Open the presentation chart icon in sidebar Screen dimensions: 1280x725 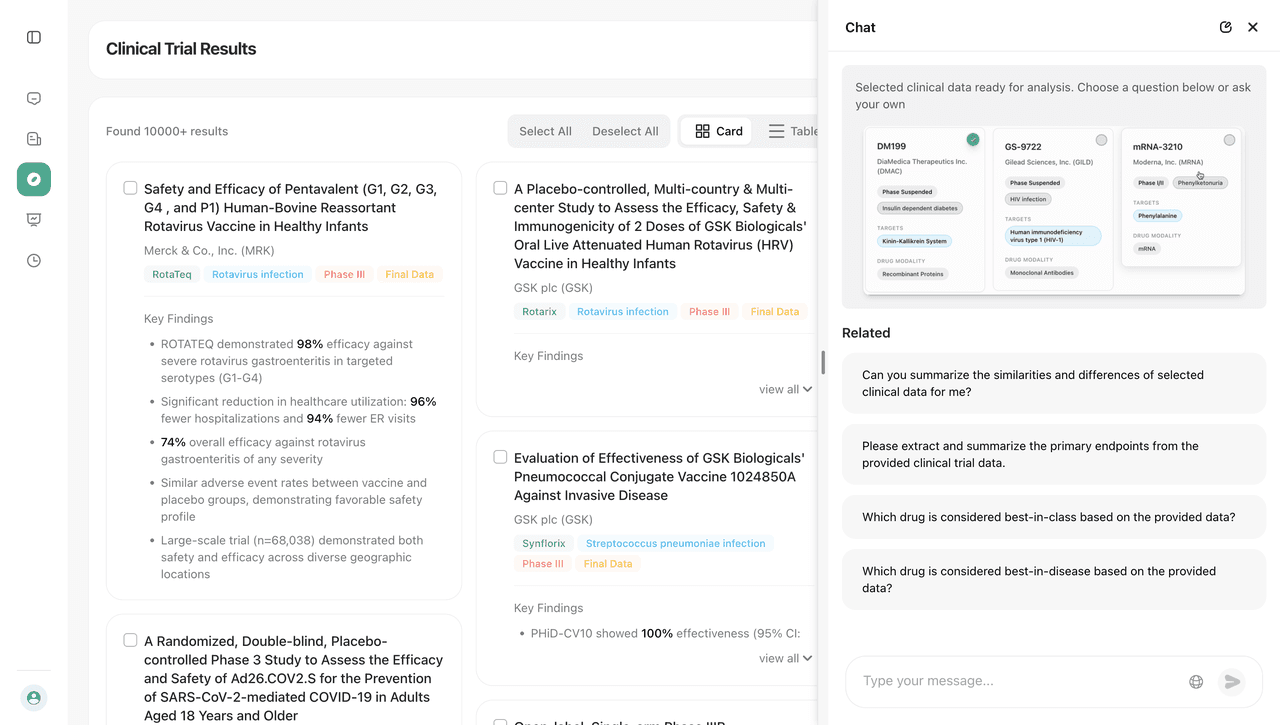point(33,219)
